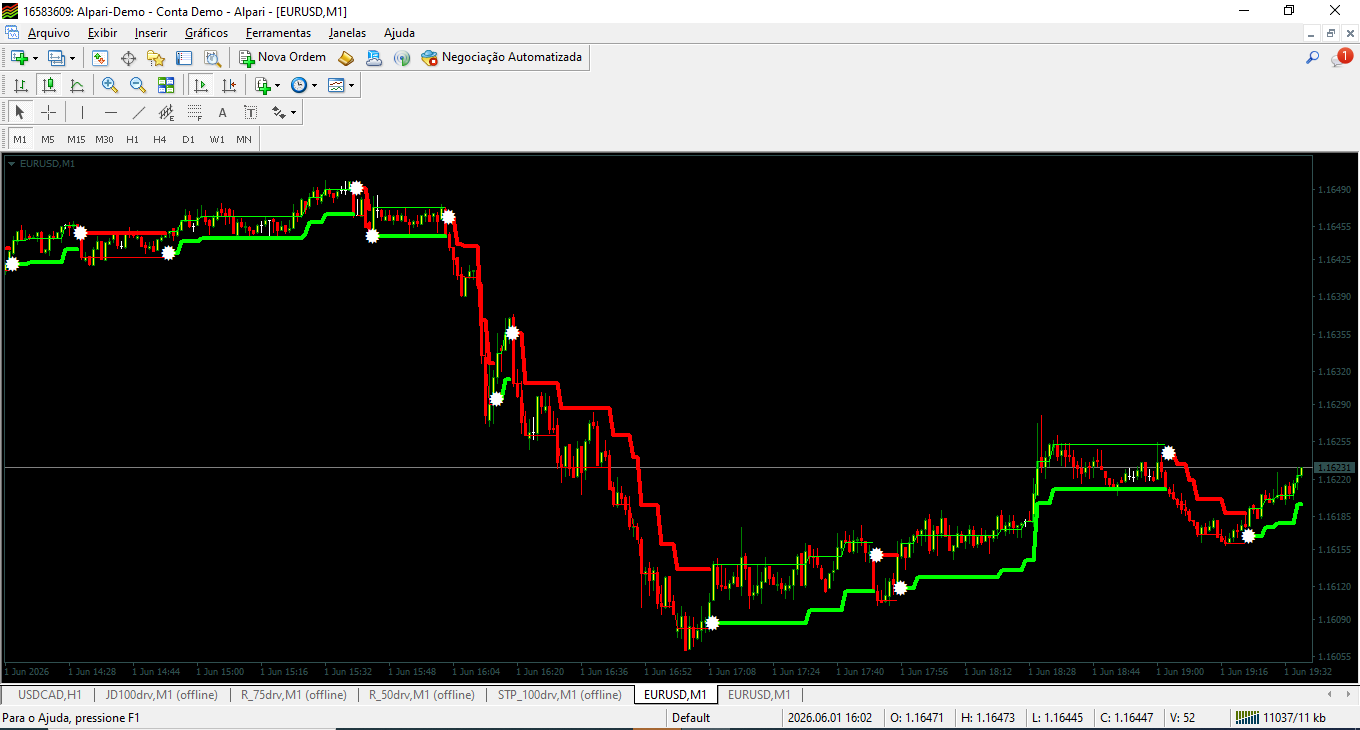This screenshot has width=1360, height=730.
Task: Tile chart windows using the grid icon
Action: click(166, 85)
